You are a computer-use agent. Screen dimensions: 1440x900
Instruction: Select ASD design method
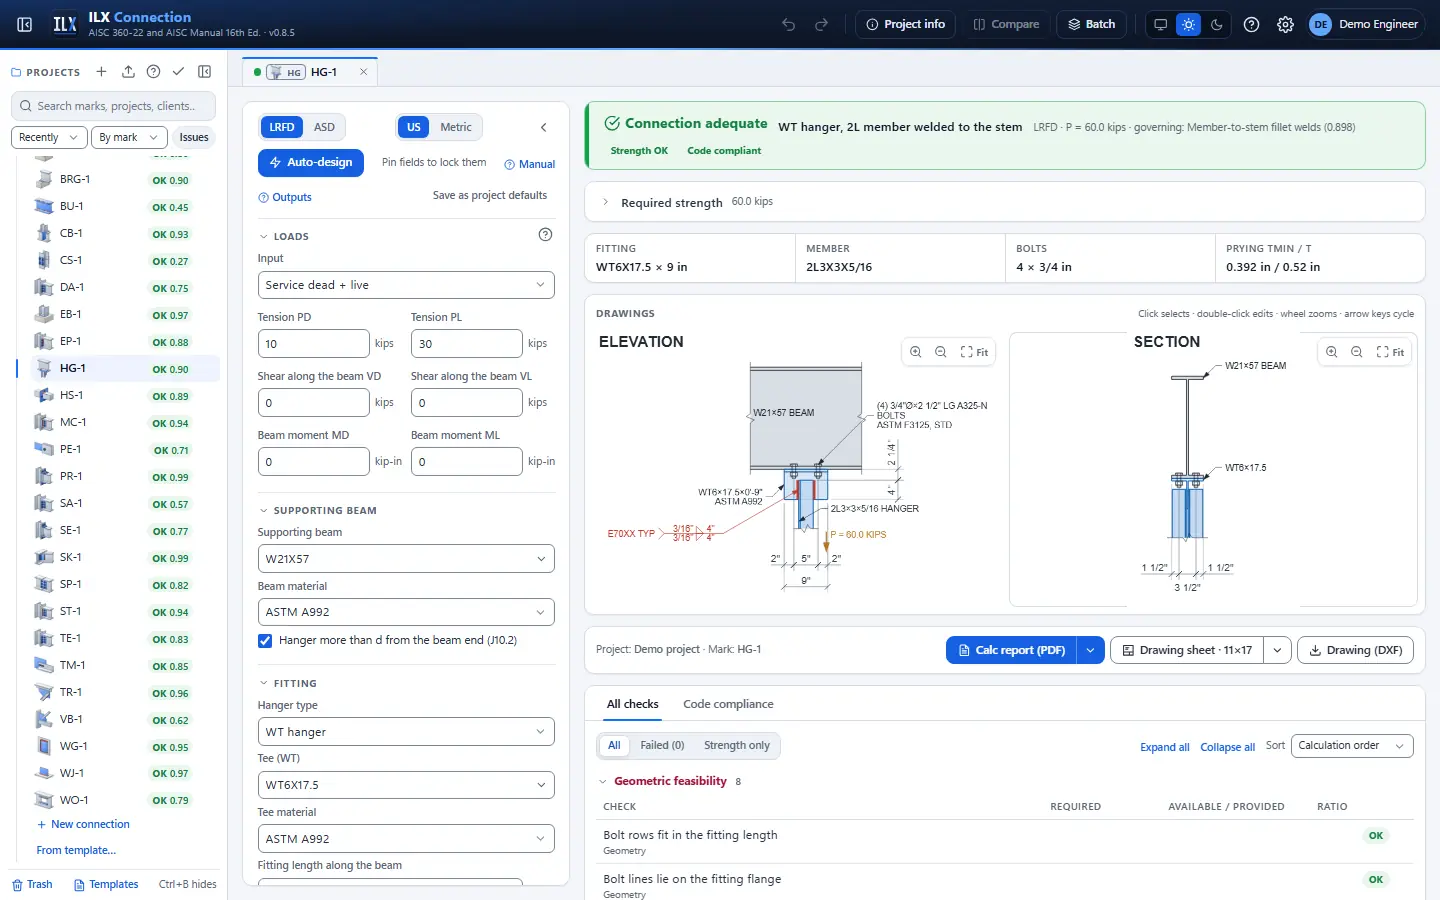point(324,127)
